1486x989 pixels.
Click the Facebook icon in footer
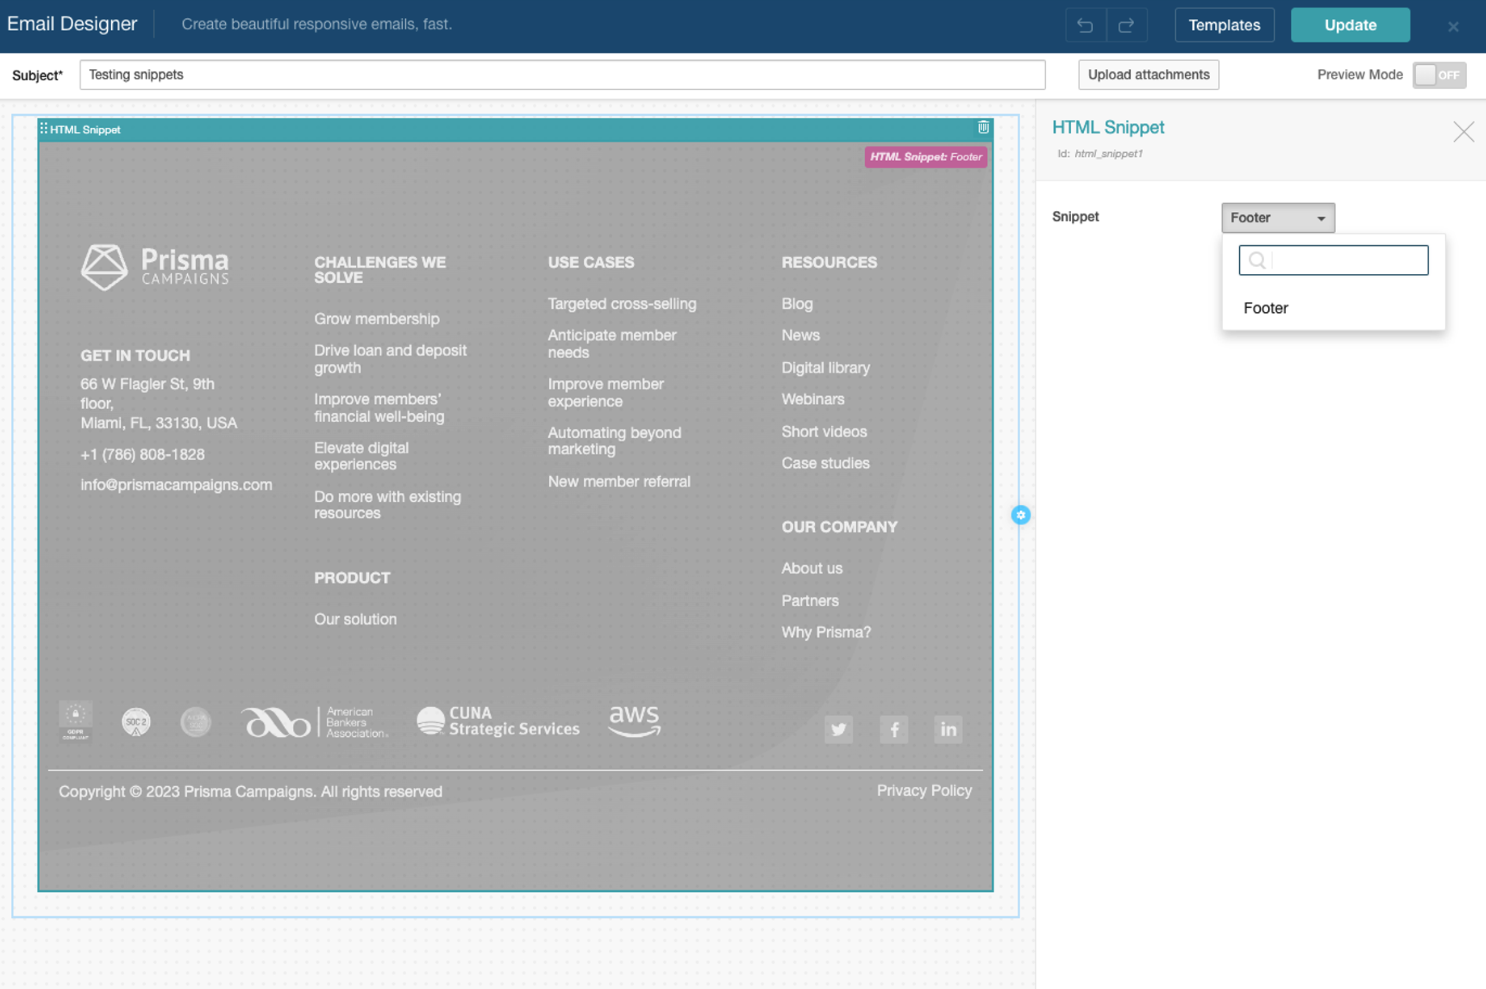894,729
